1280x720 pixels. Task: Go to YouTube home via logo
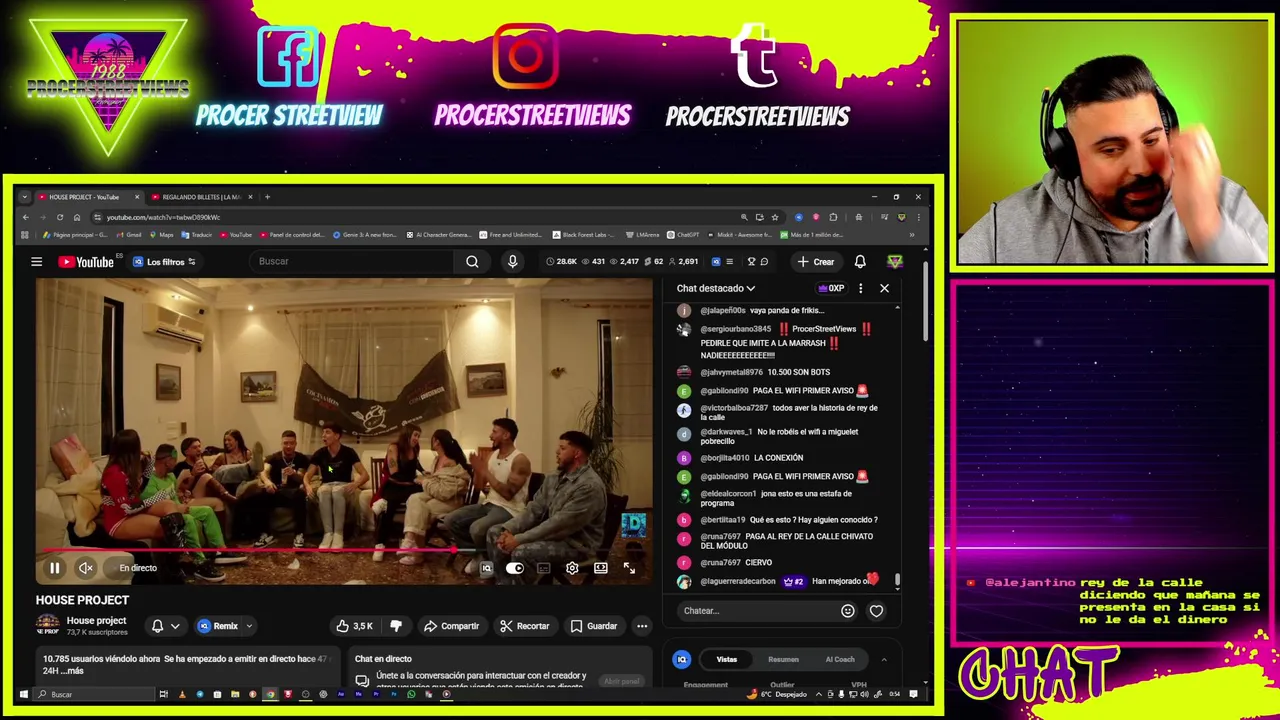coord(86,262)
